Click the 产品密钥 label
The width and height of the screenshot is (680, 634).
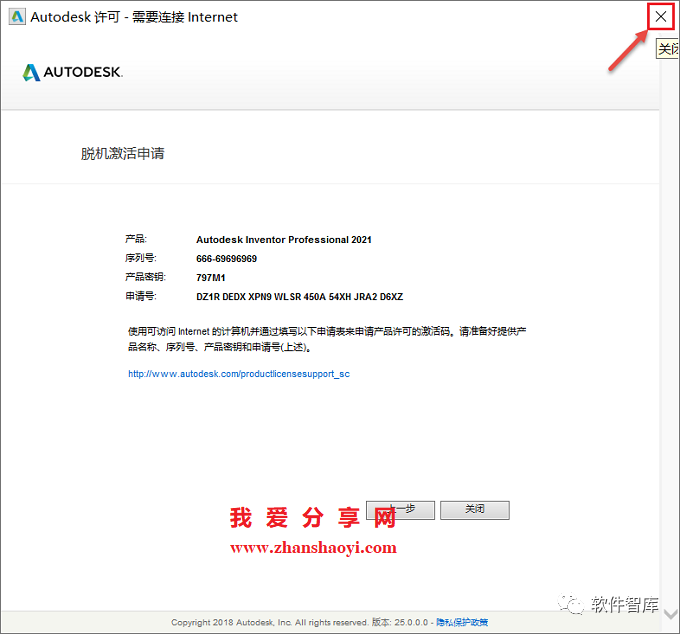coord(146,277)
